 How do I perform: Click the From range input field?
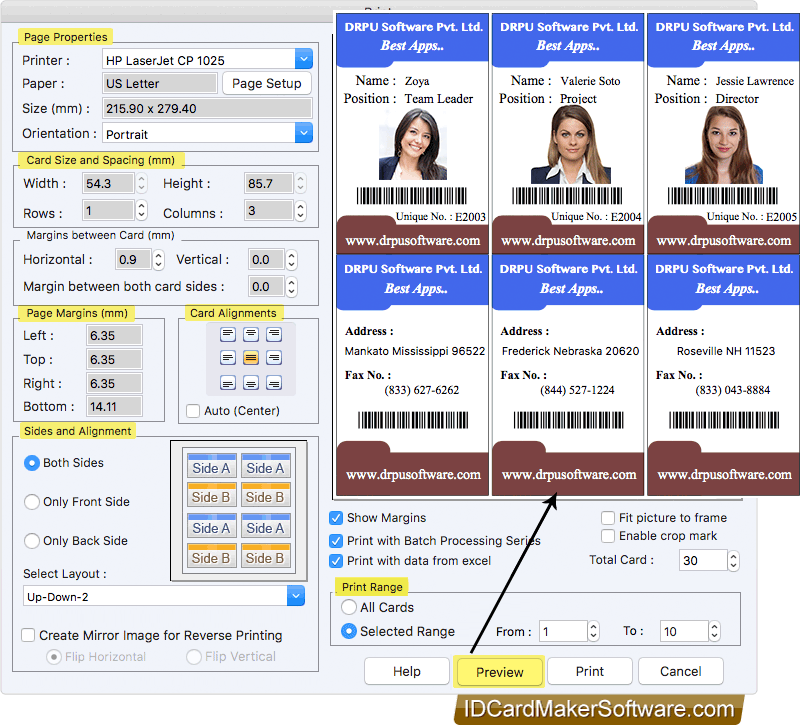pos(563,631)
